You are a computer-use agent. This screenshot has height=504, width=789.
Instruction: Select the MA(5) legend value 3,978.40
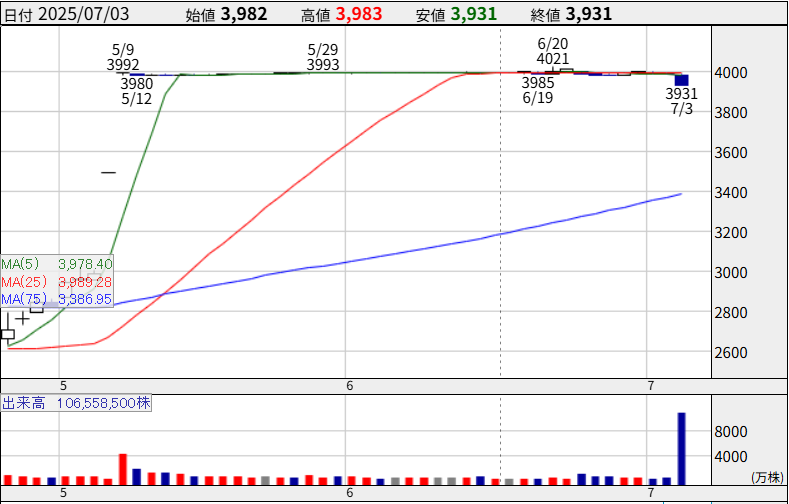tap(85, 264)
